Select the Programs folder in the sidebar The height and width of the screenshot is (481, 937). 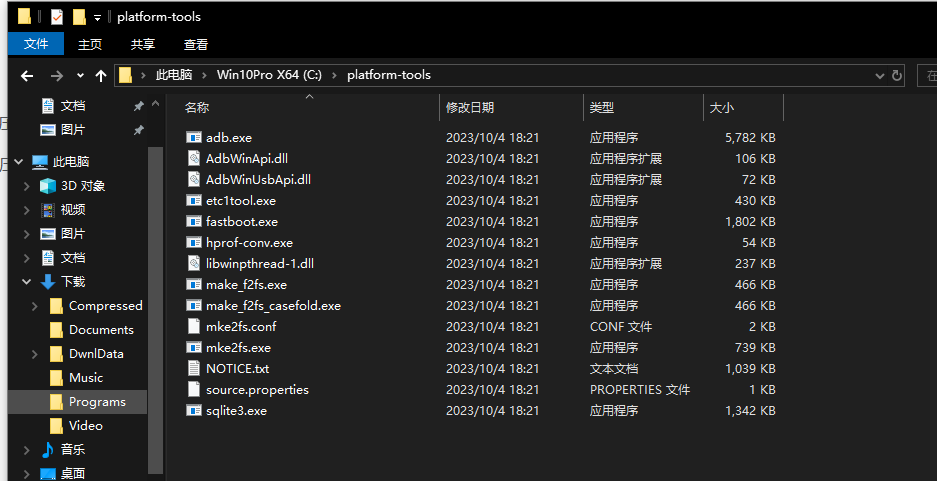click(x=78, y=402)
